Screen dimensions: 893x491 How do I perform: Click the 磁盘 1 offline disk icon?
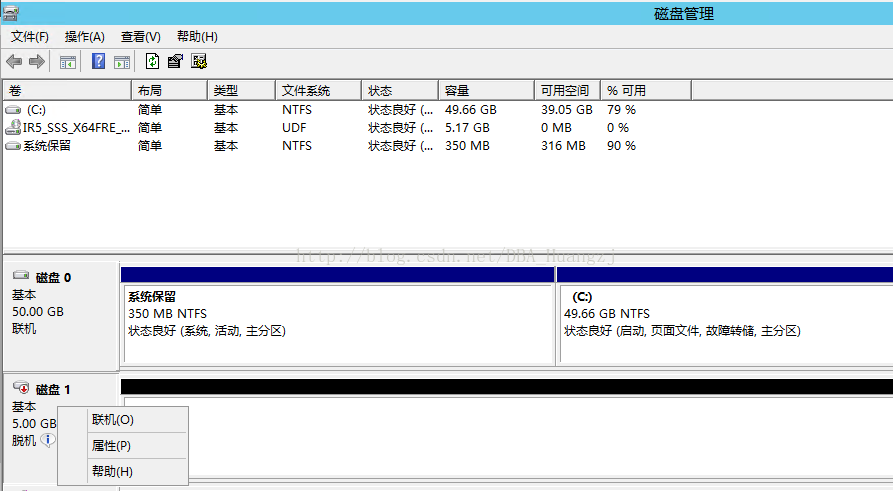pos(21,387)
